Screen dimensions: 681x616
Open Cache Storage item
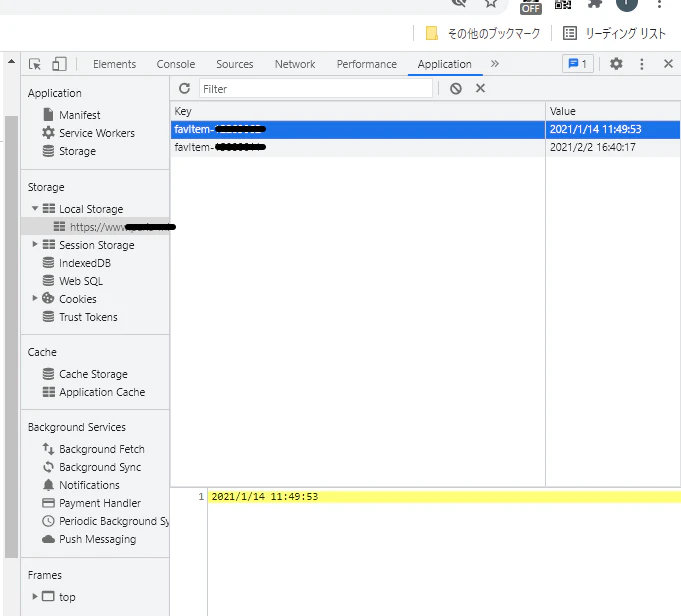tap(93, 374)
